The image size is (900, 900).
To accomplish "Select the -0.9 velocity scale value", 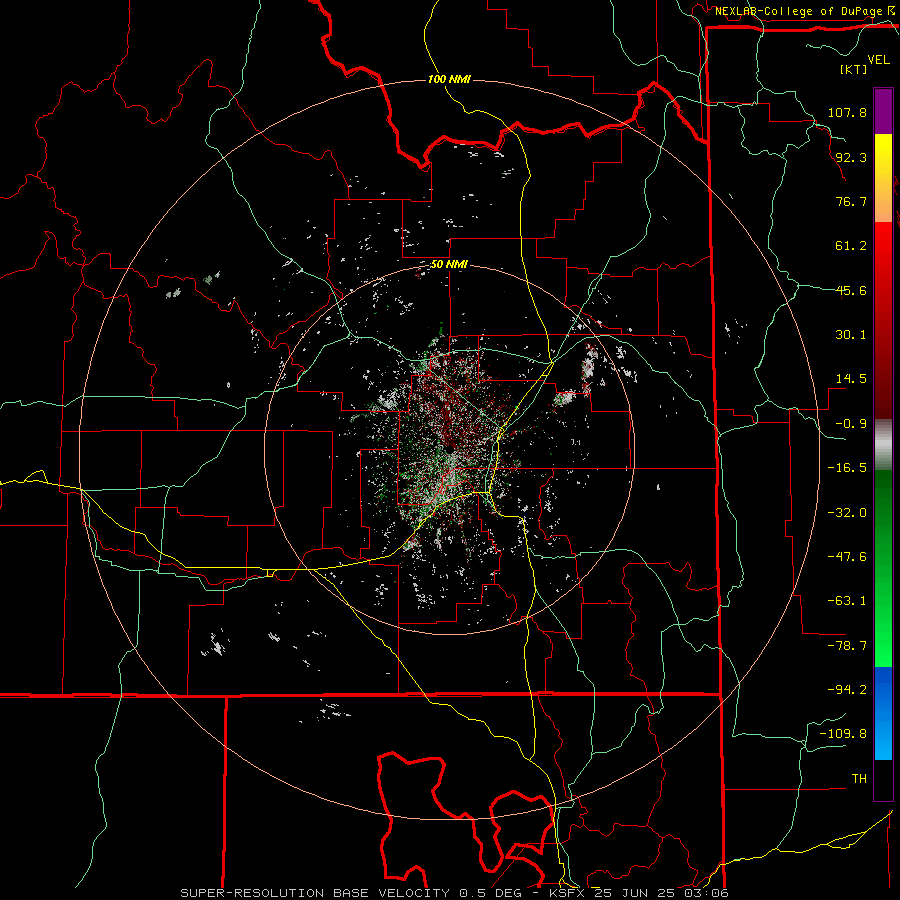I will tap(851, 424).
